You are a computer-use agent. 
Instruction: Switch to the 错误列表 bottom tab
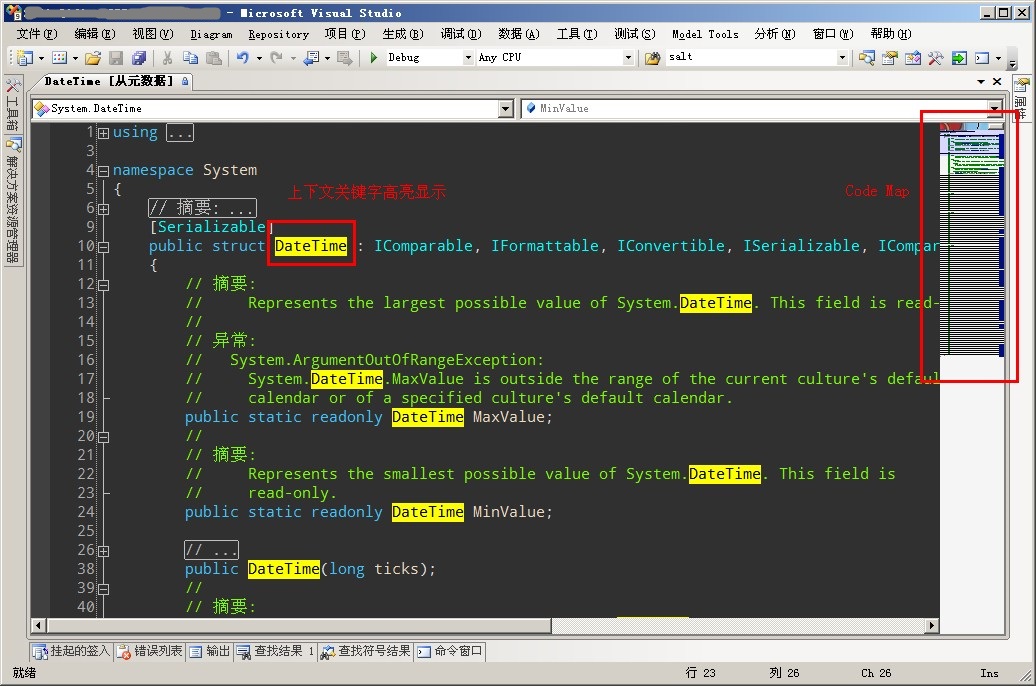[150, 652]
